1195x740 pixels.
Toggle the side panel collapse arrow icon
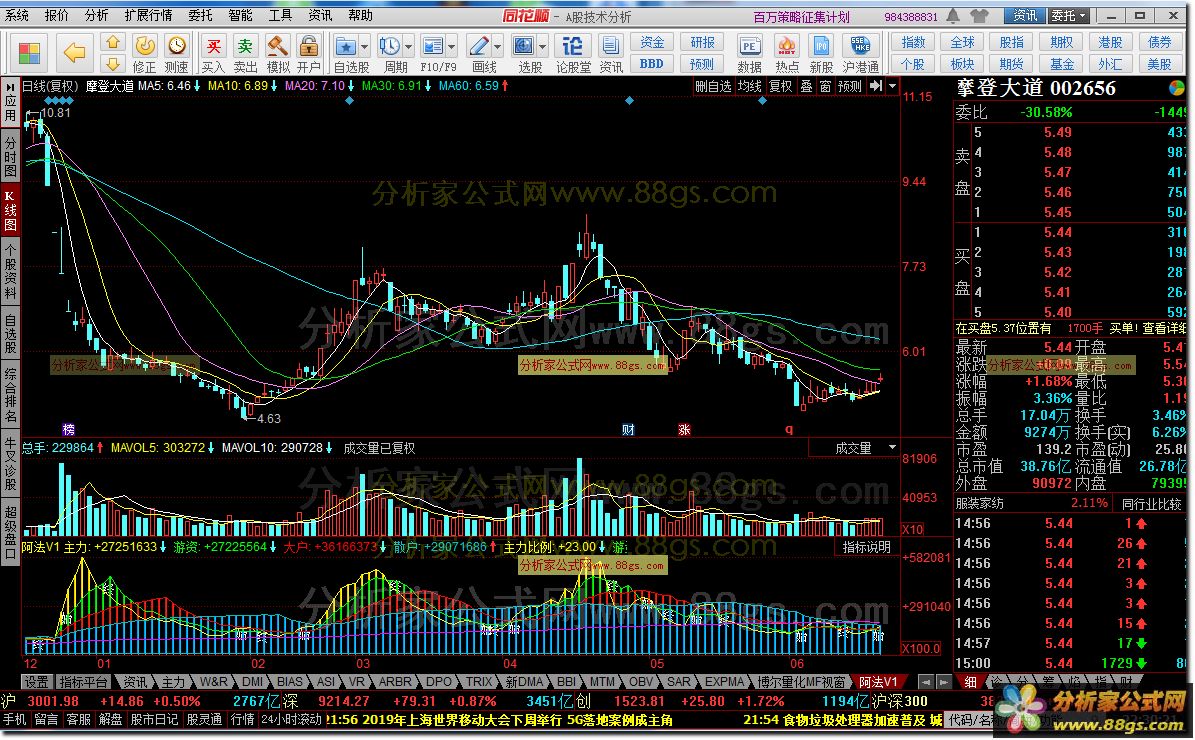876,86
